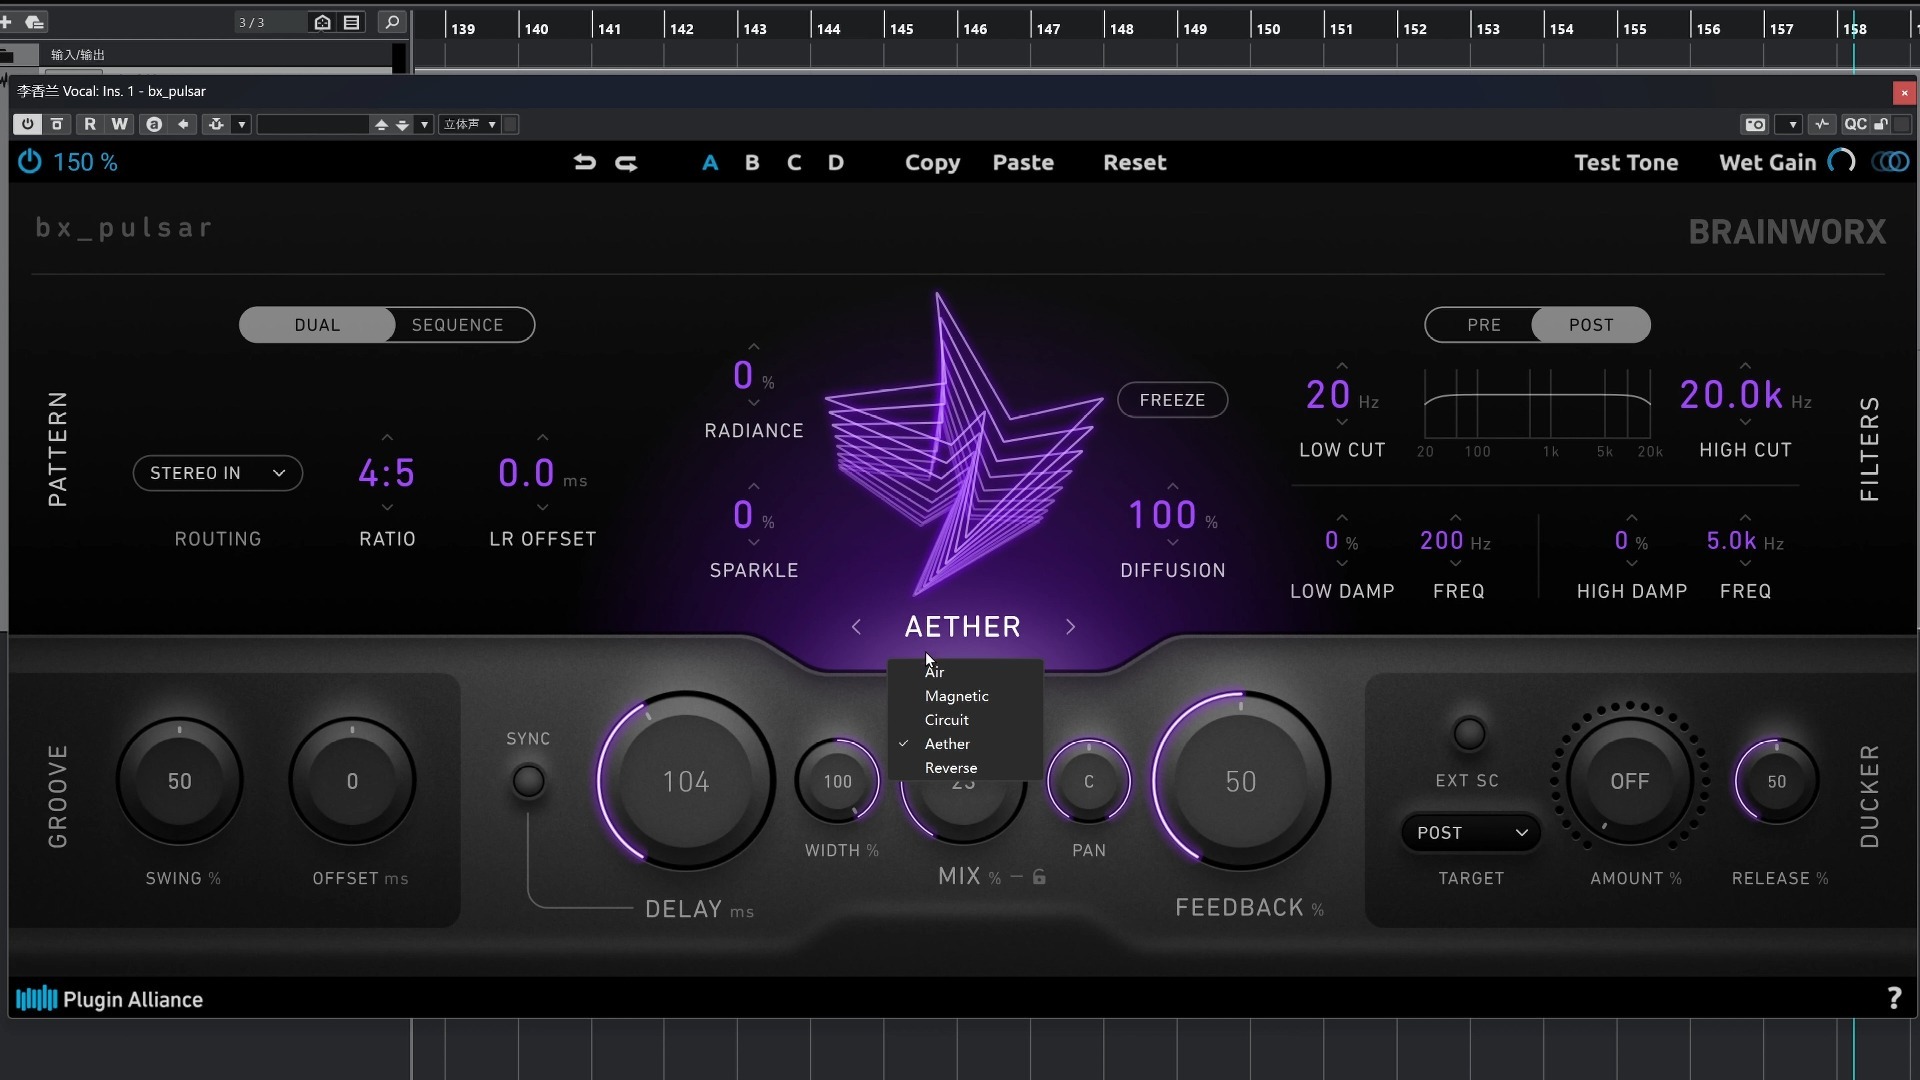Switch pattern mode to SEQUENCE
This screenshot has width=1920, height=1080.
[x=457, y=324]
